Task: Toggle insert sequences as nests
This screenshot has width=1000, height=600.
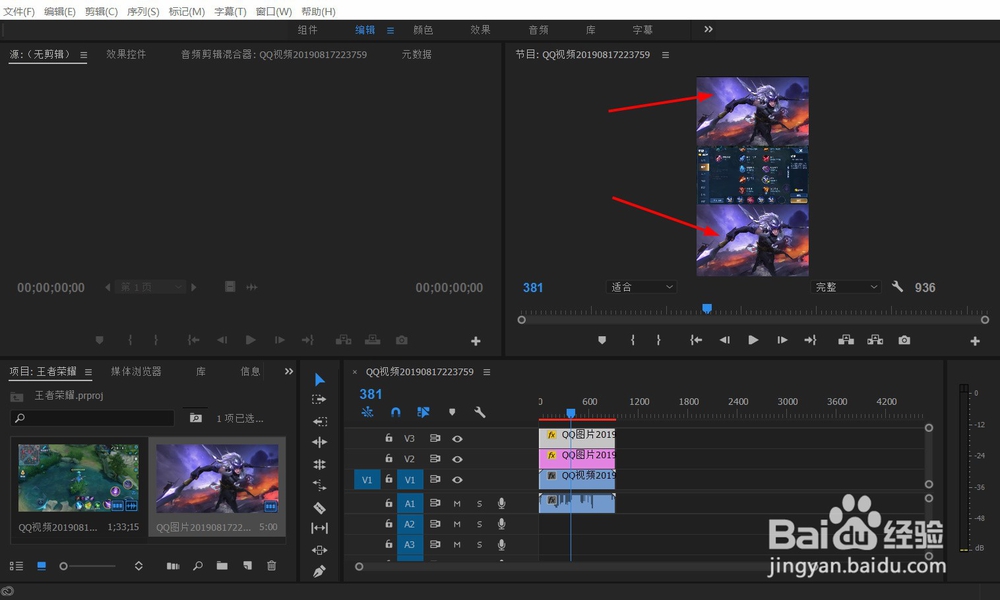Action: click(367, 413)
